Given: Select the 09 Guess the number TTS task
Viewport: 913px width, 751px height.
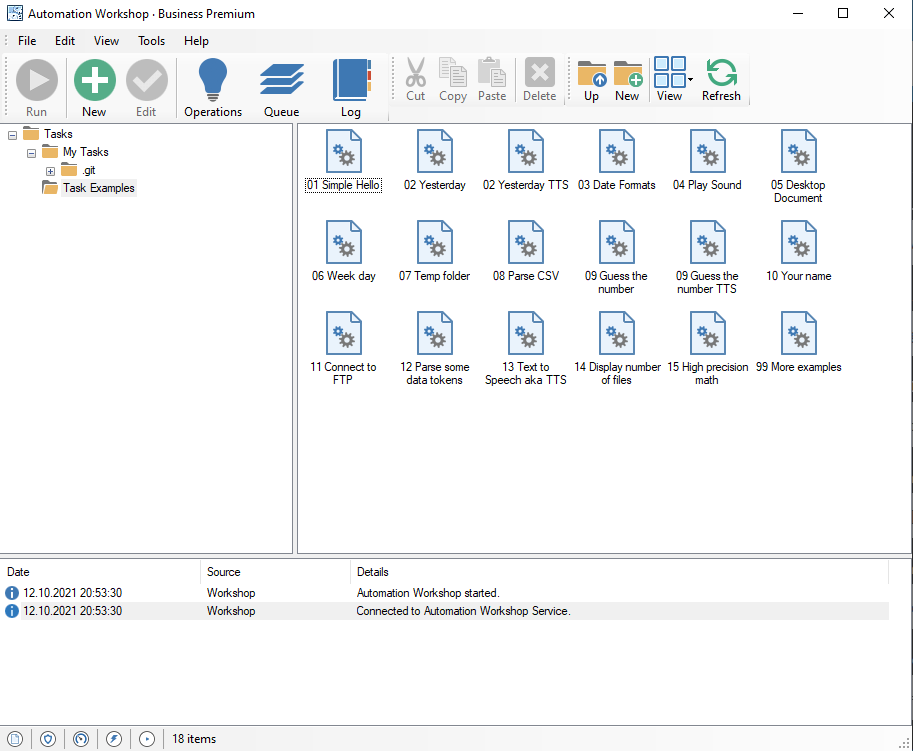Looking at the screenshot, I should (x=707, y=257).
